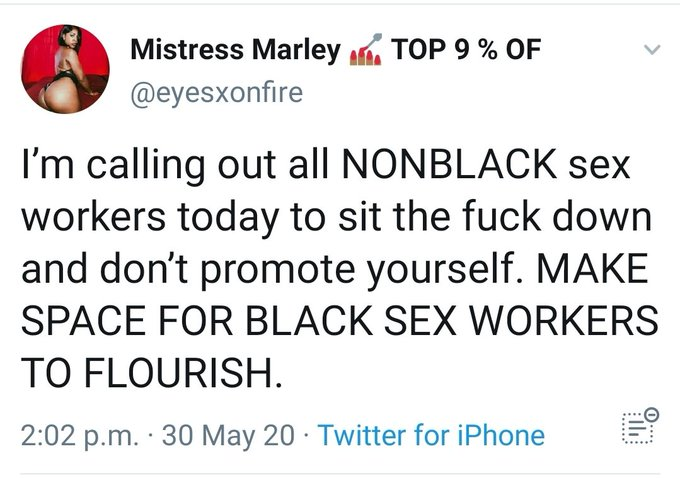
Task: Select the word NONBLACK in the tweet
Action: (x=450, y=164)
